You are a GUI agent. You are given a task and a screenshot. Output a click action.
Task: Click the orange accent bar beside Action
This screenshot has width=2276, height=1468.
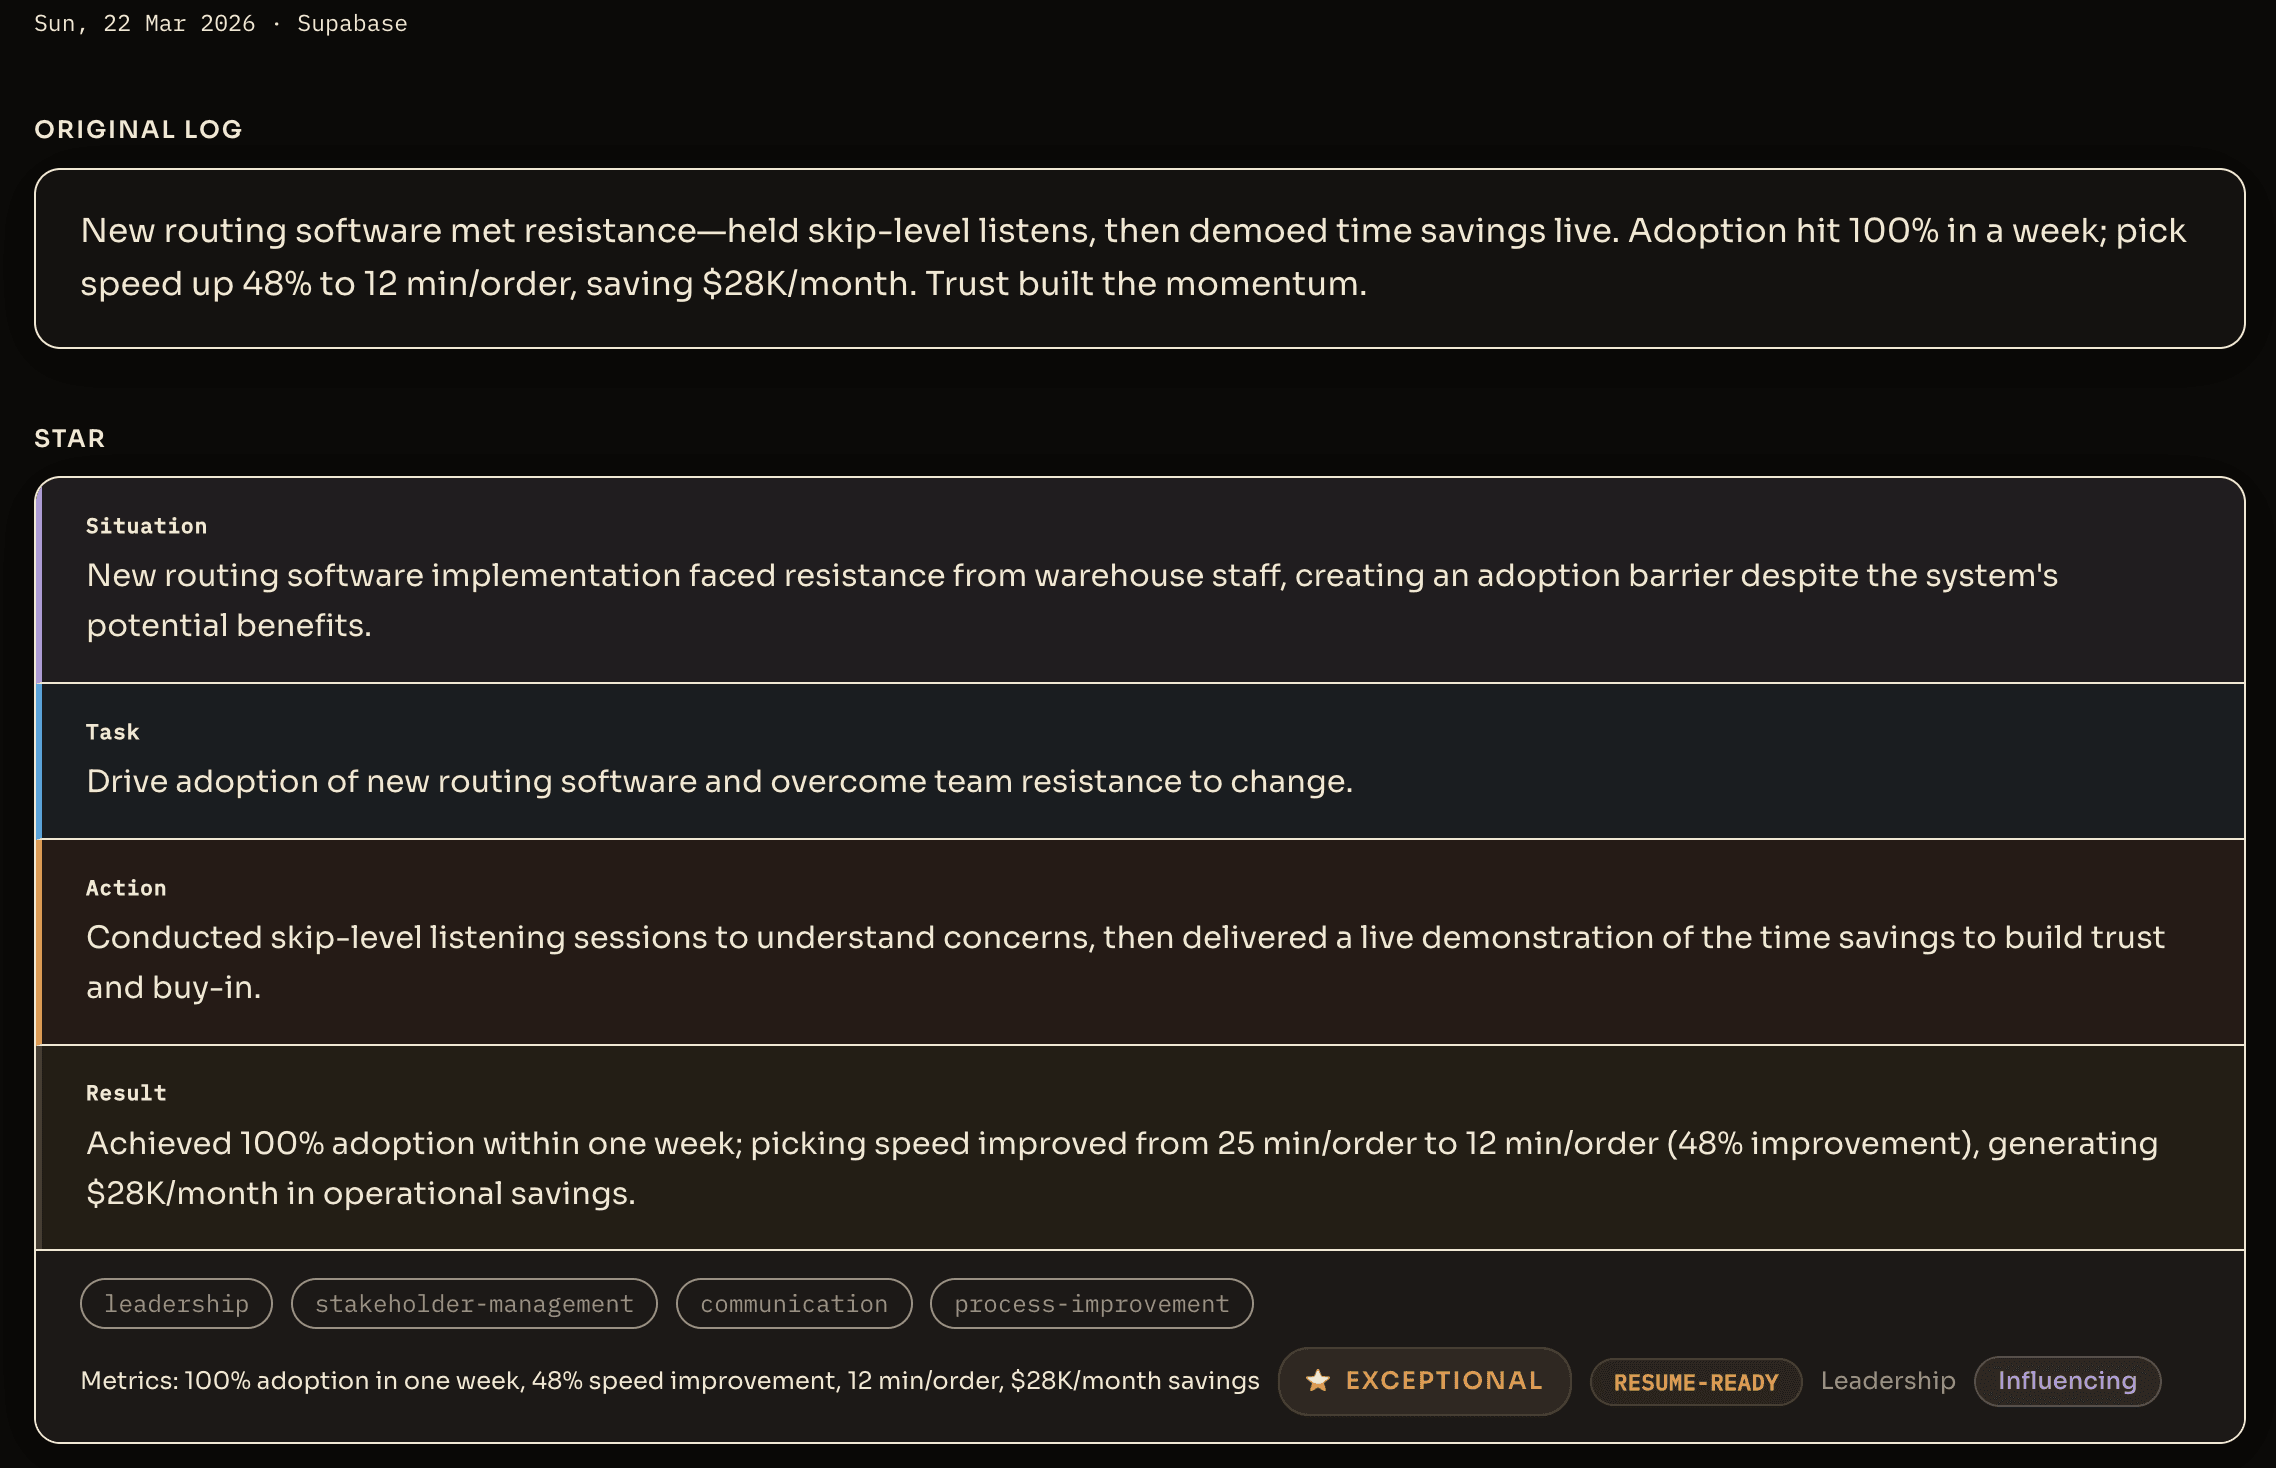[38, 942]
